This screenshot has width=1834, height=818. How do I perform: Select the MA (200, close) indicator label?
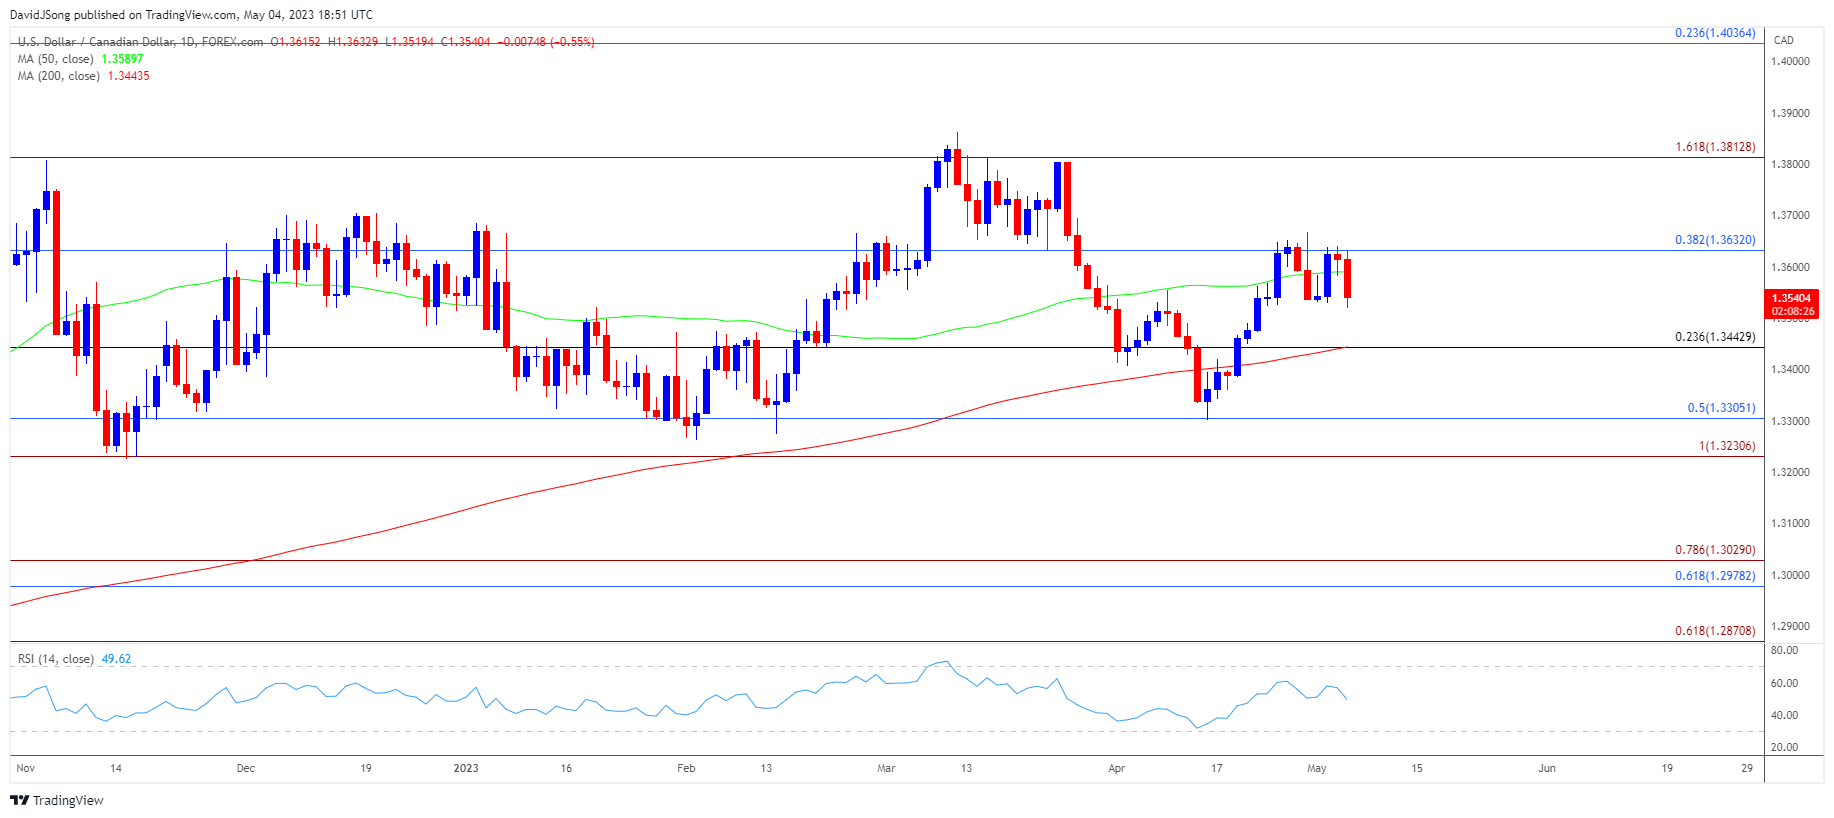pyautogui.click(x=59, y=76)
